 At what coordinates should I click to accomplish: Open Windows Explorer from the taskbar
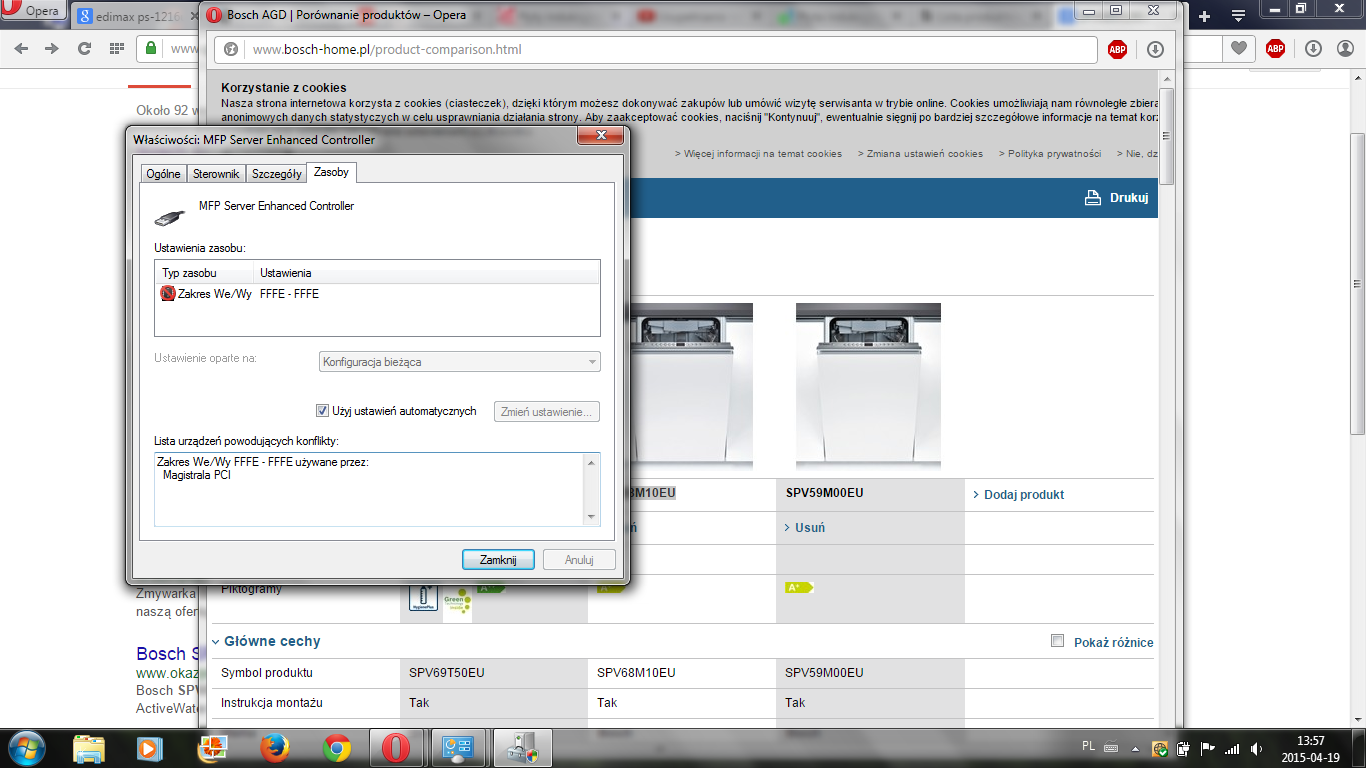pos(89,748)
